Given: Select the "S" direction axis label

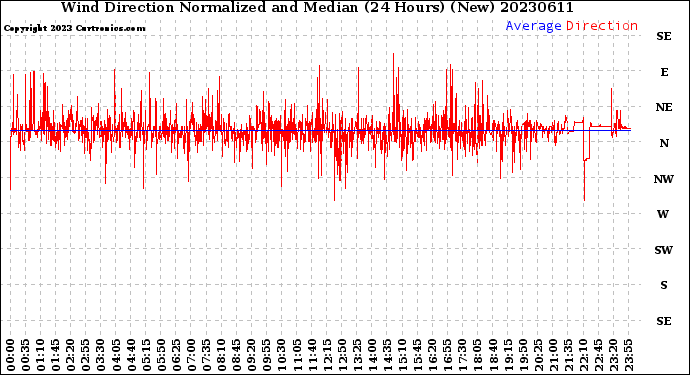Looking at the screenshot, I should [x=664, y=285].
